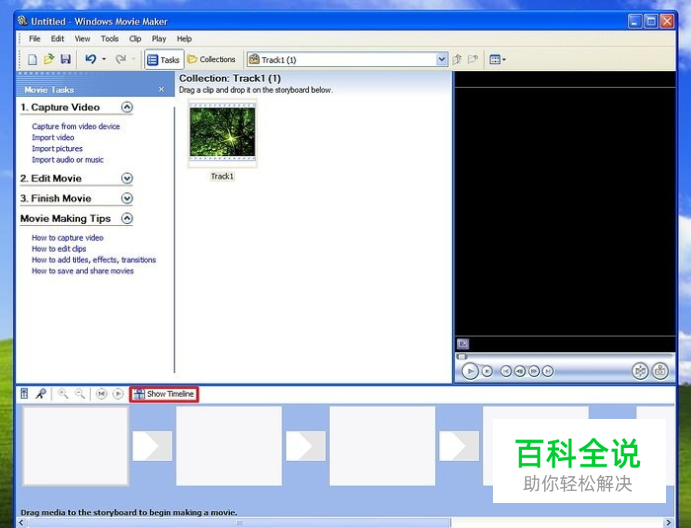Open the Tools menu
691x528 pixels.
pyautogui.click(x=109, y=39)
